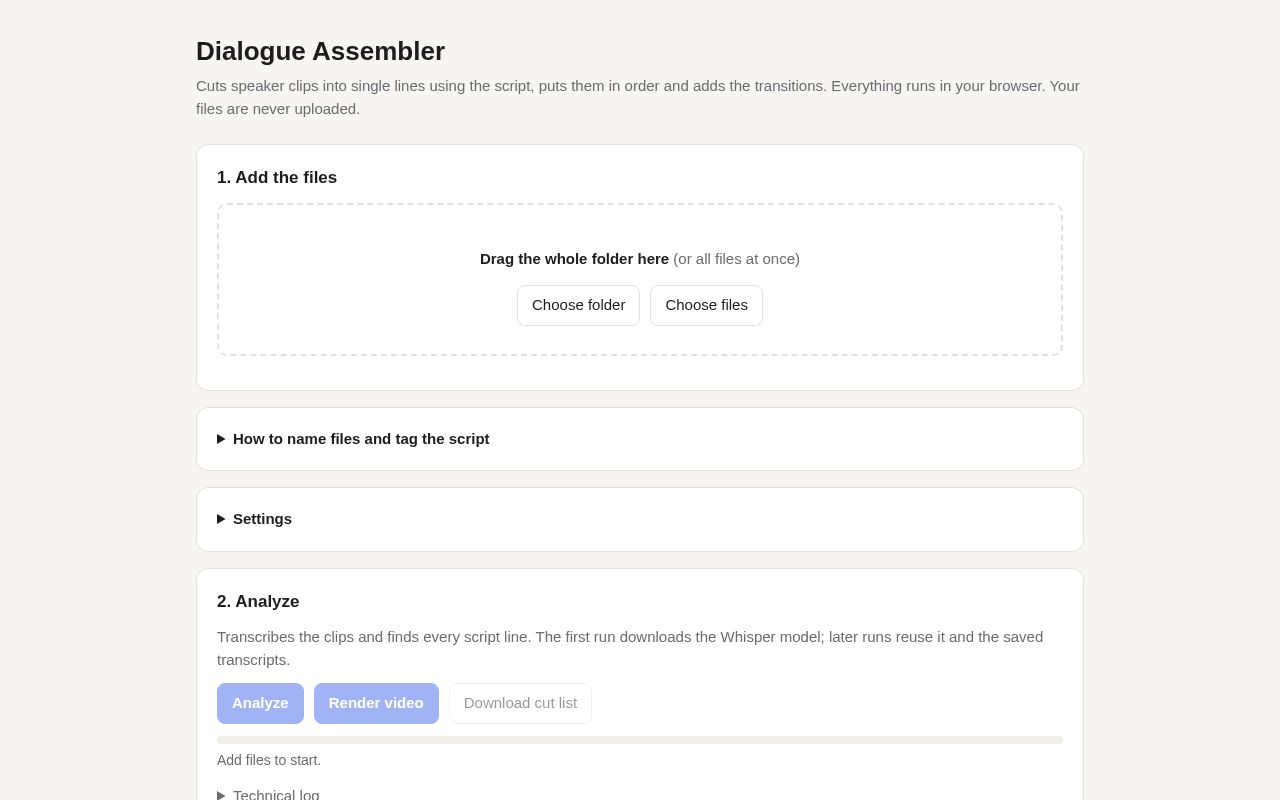Click the 'Add files to start.' status text
The height and width of the screenshot is (800, 1280).
(269, 760)
